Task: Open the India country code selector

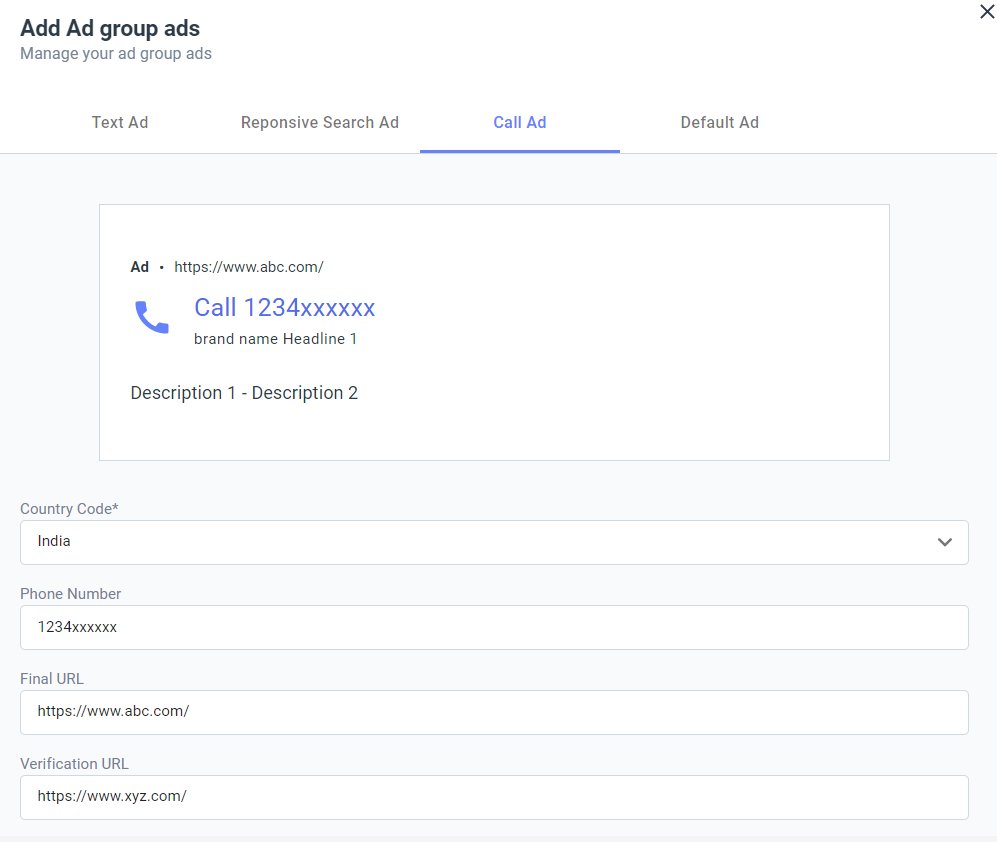Action: click(494, 542)
